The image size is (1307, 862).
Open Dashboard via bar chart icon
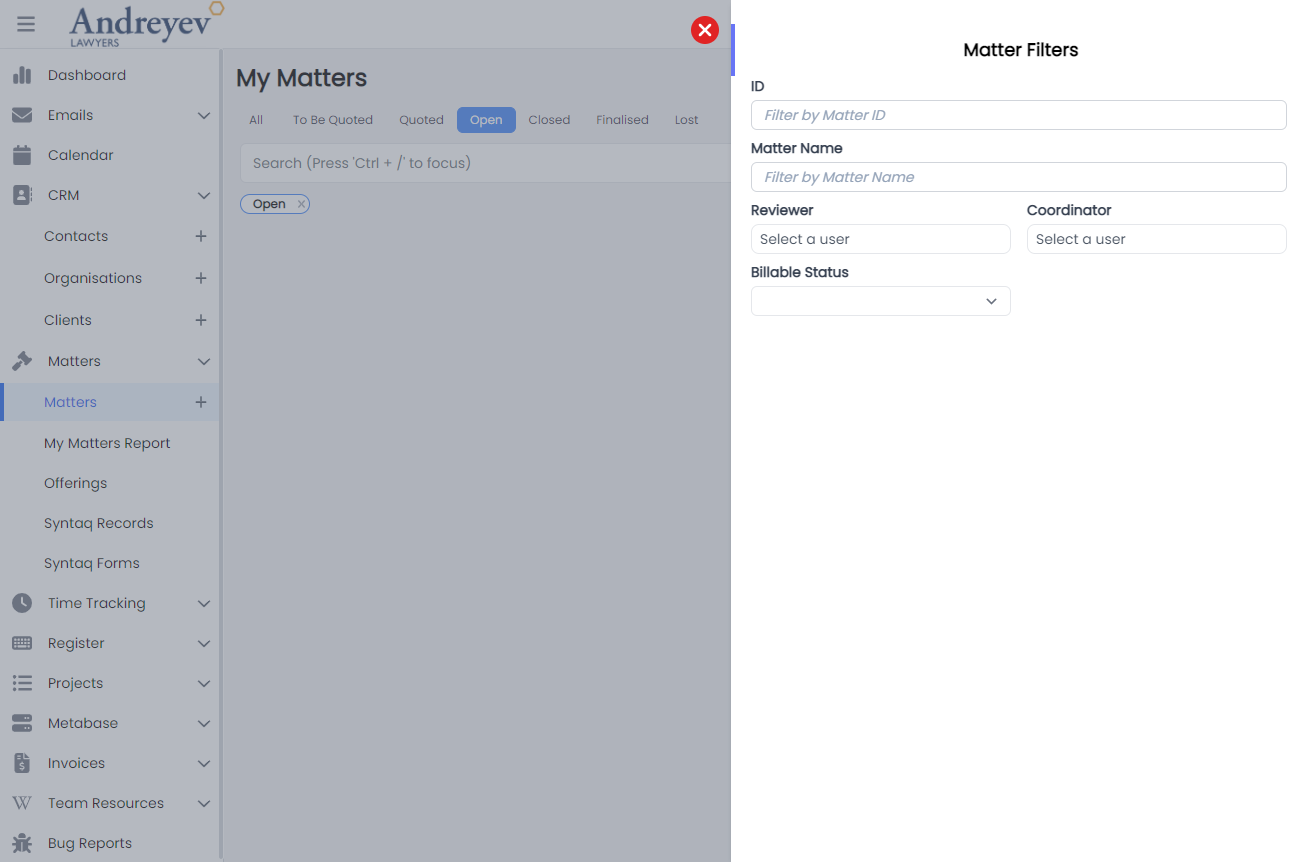(x=22, y=75)
